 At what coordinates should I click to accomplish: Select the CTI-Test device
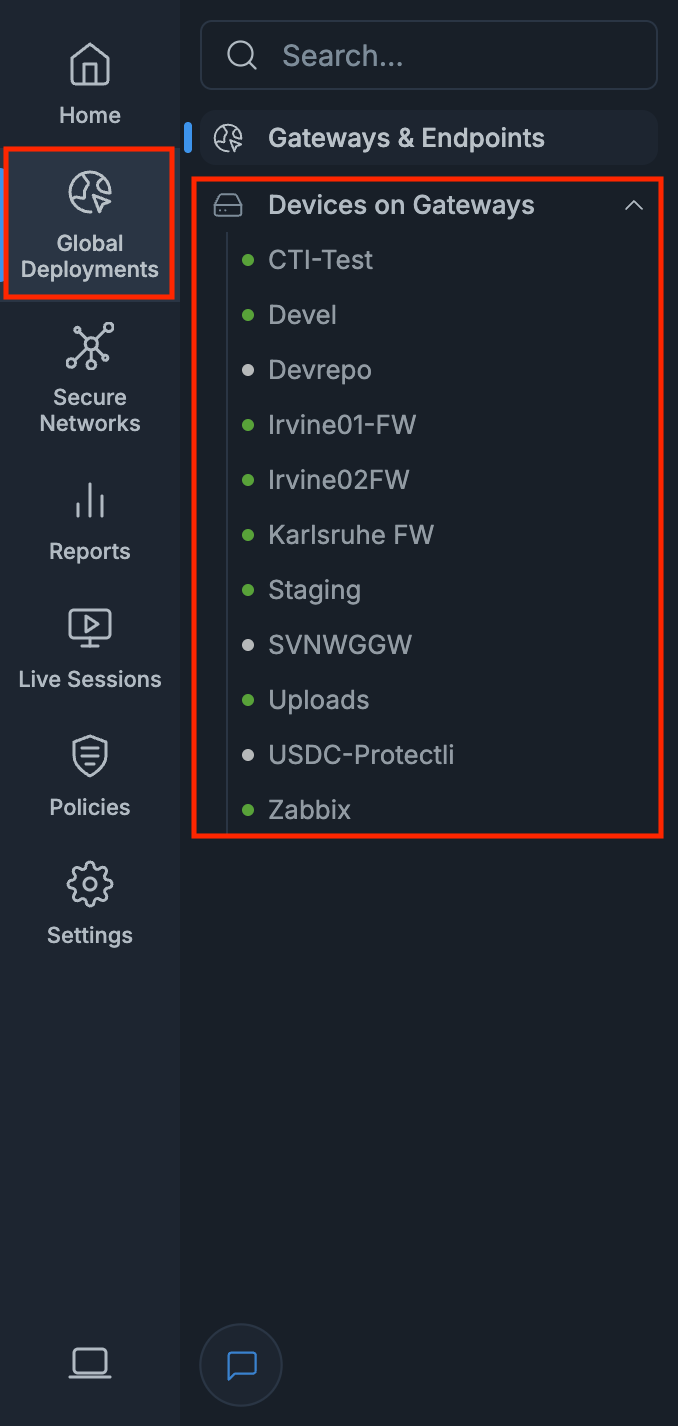320,260
